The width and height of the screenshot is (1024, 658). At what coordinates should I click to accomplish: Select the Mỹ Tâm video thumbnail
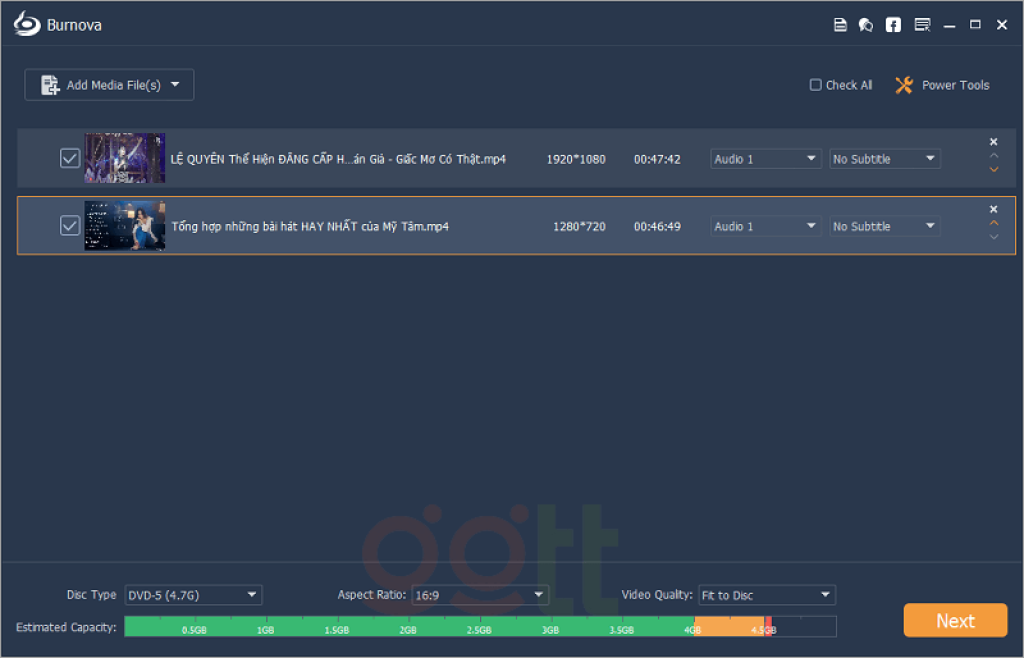click(125, 226)
